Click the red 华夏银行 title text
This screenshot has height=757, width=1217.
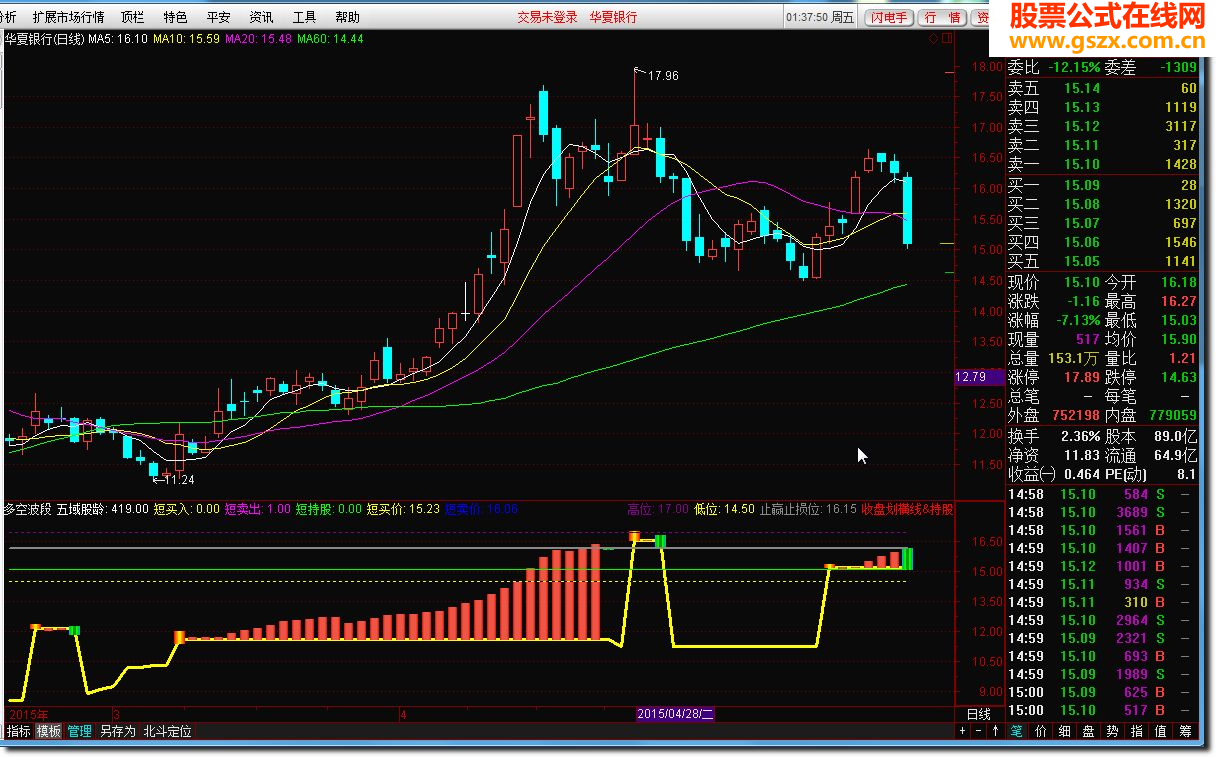[612, 17]
